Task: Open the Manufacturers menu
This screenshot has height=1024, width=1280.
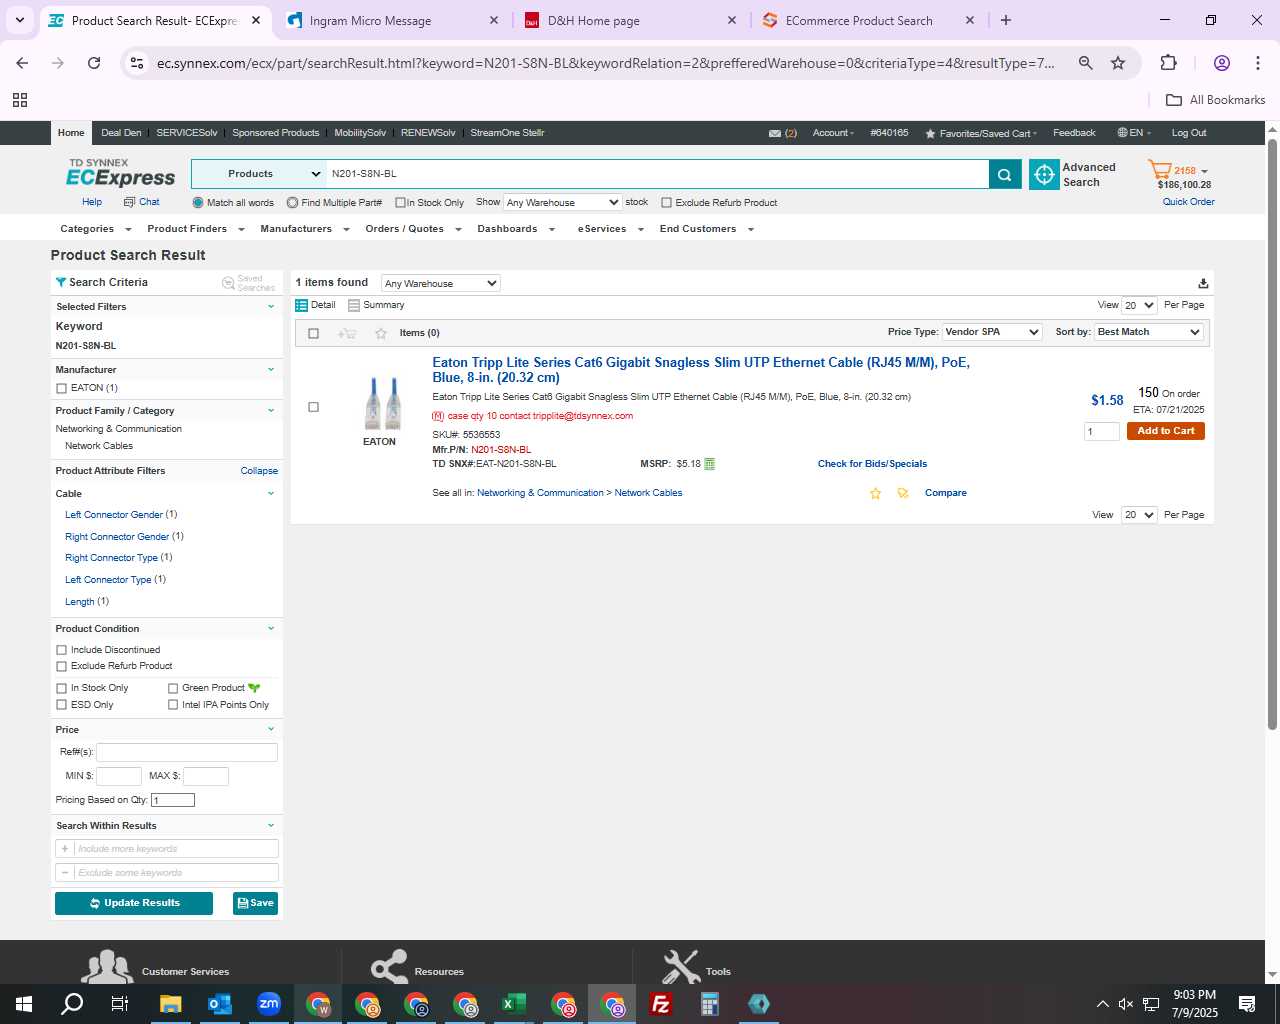Action: pos(304,229)
